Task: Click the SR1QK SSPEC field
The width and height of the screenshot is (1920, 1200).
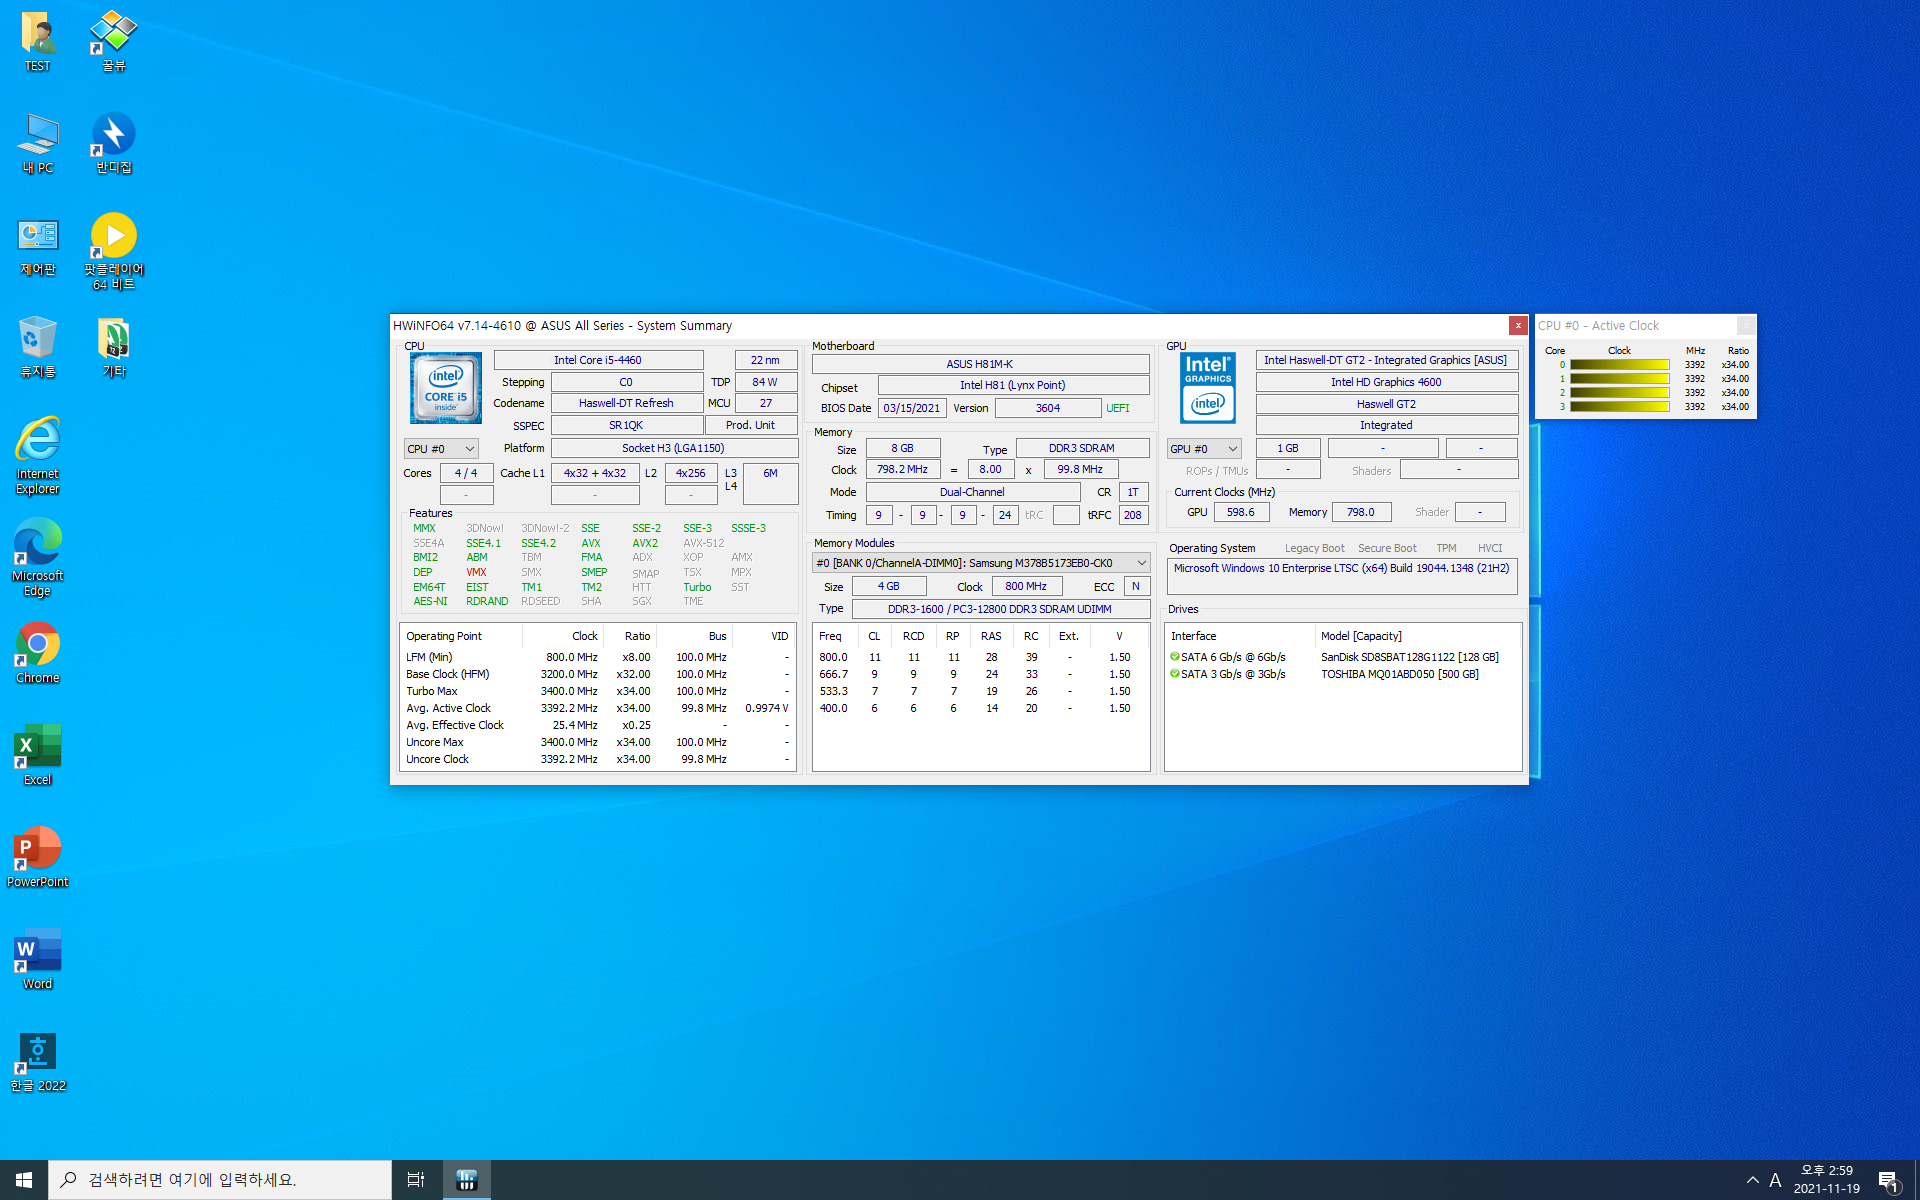Action: (626, 425)
